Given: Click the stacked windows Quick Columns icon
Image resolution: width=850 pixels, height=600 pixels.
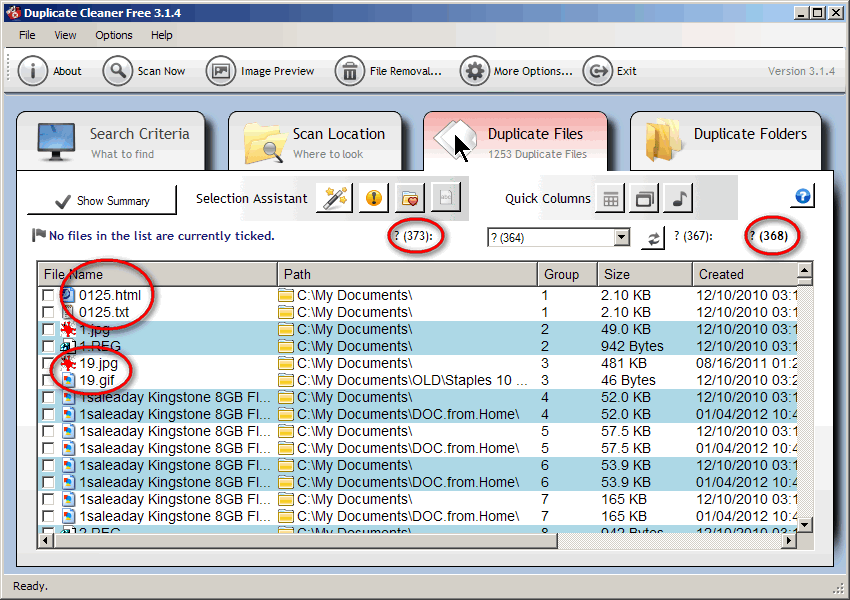Looking at the screenshot, I should coord(644,199).
